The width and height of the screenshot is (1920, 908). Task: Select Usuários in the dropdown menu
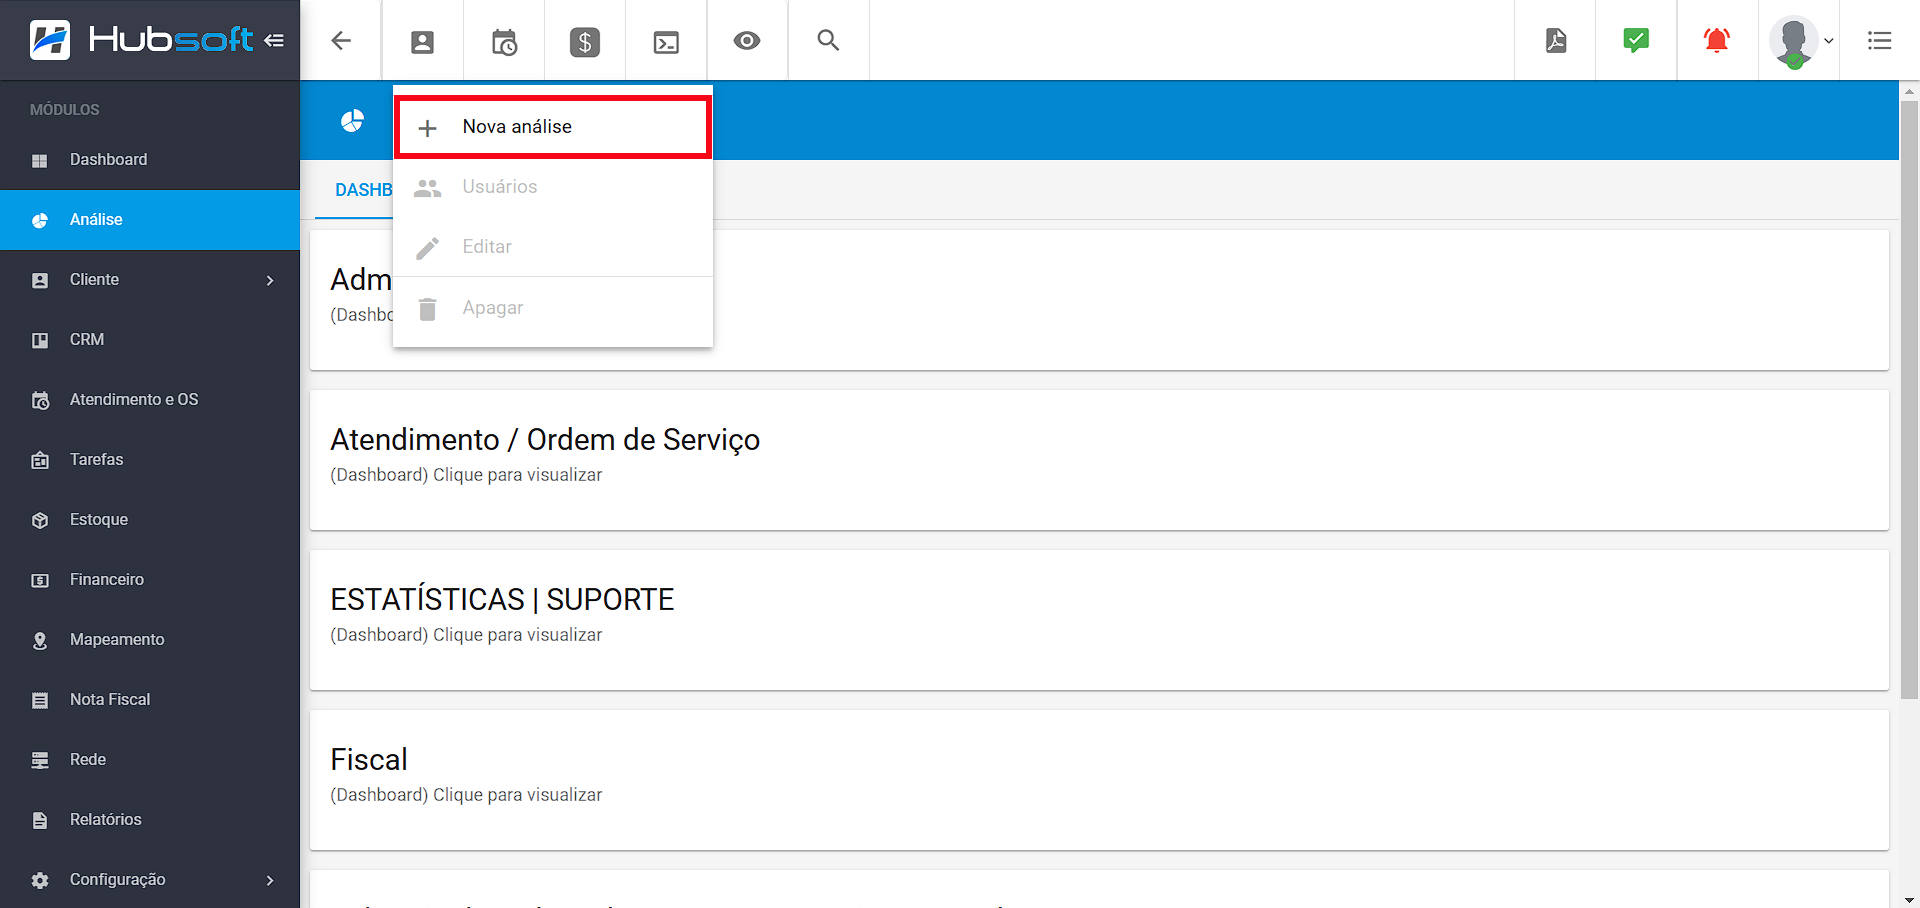(553, 187)
